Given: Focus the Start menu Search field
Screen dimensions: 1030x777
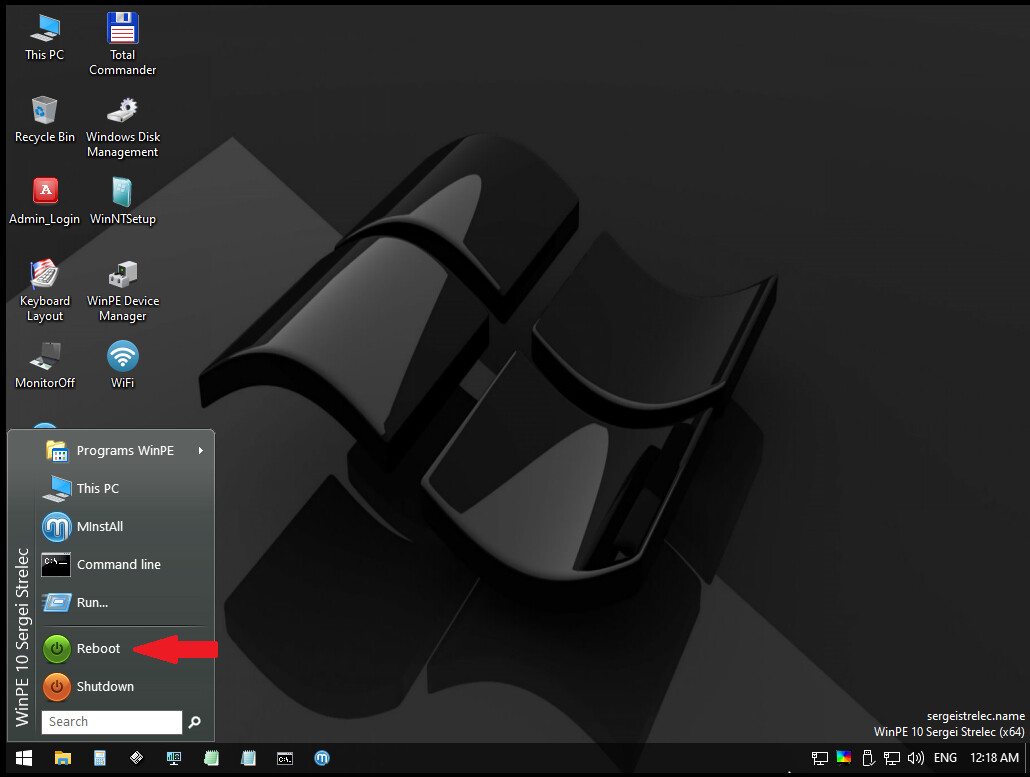Looking at the screenshot, I should [x=112, y=722].
